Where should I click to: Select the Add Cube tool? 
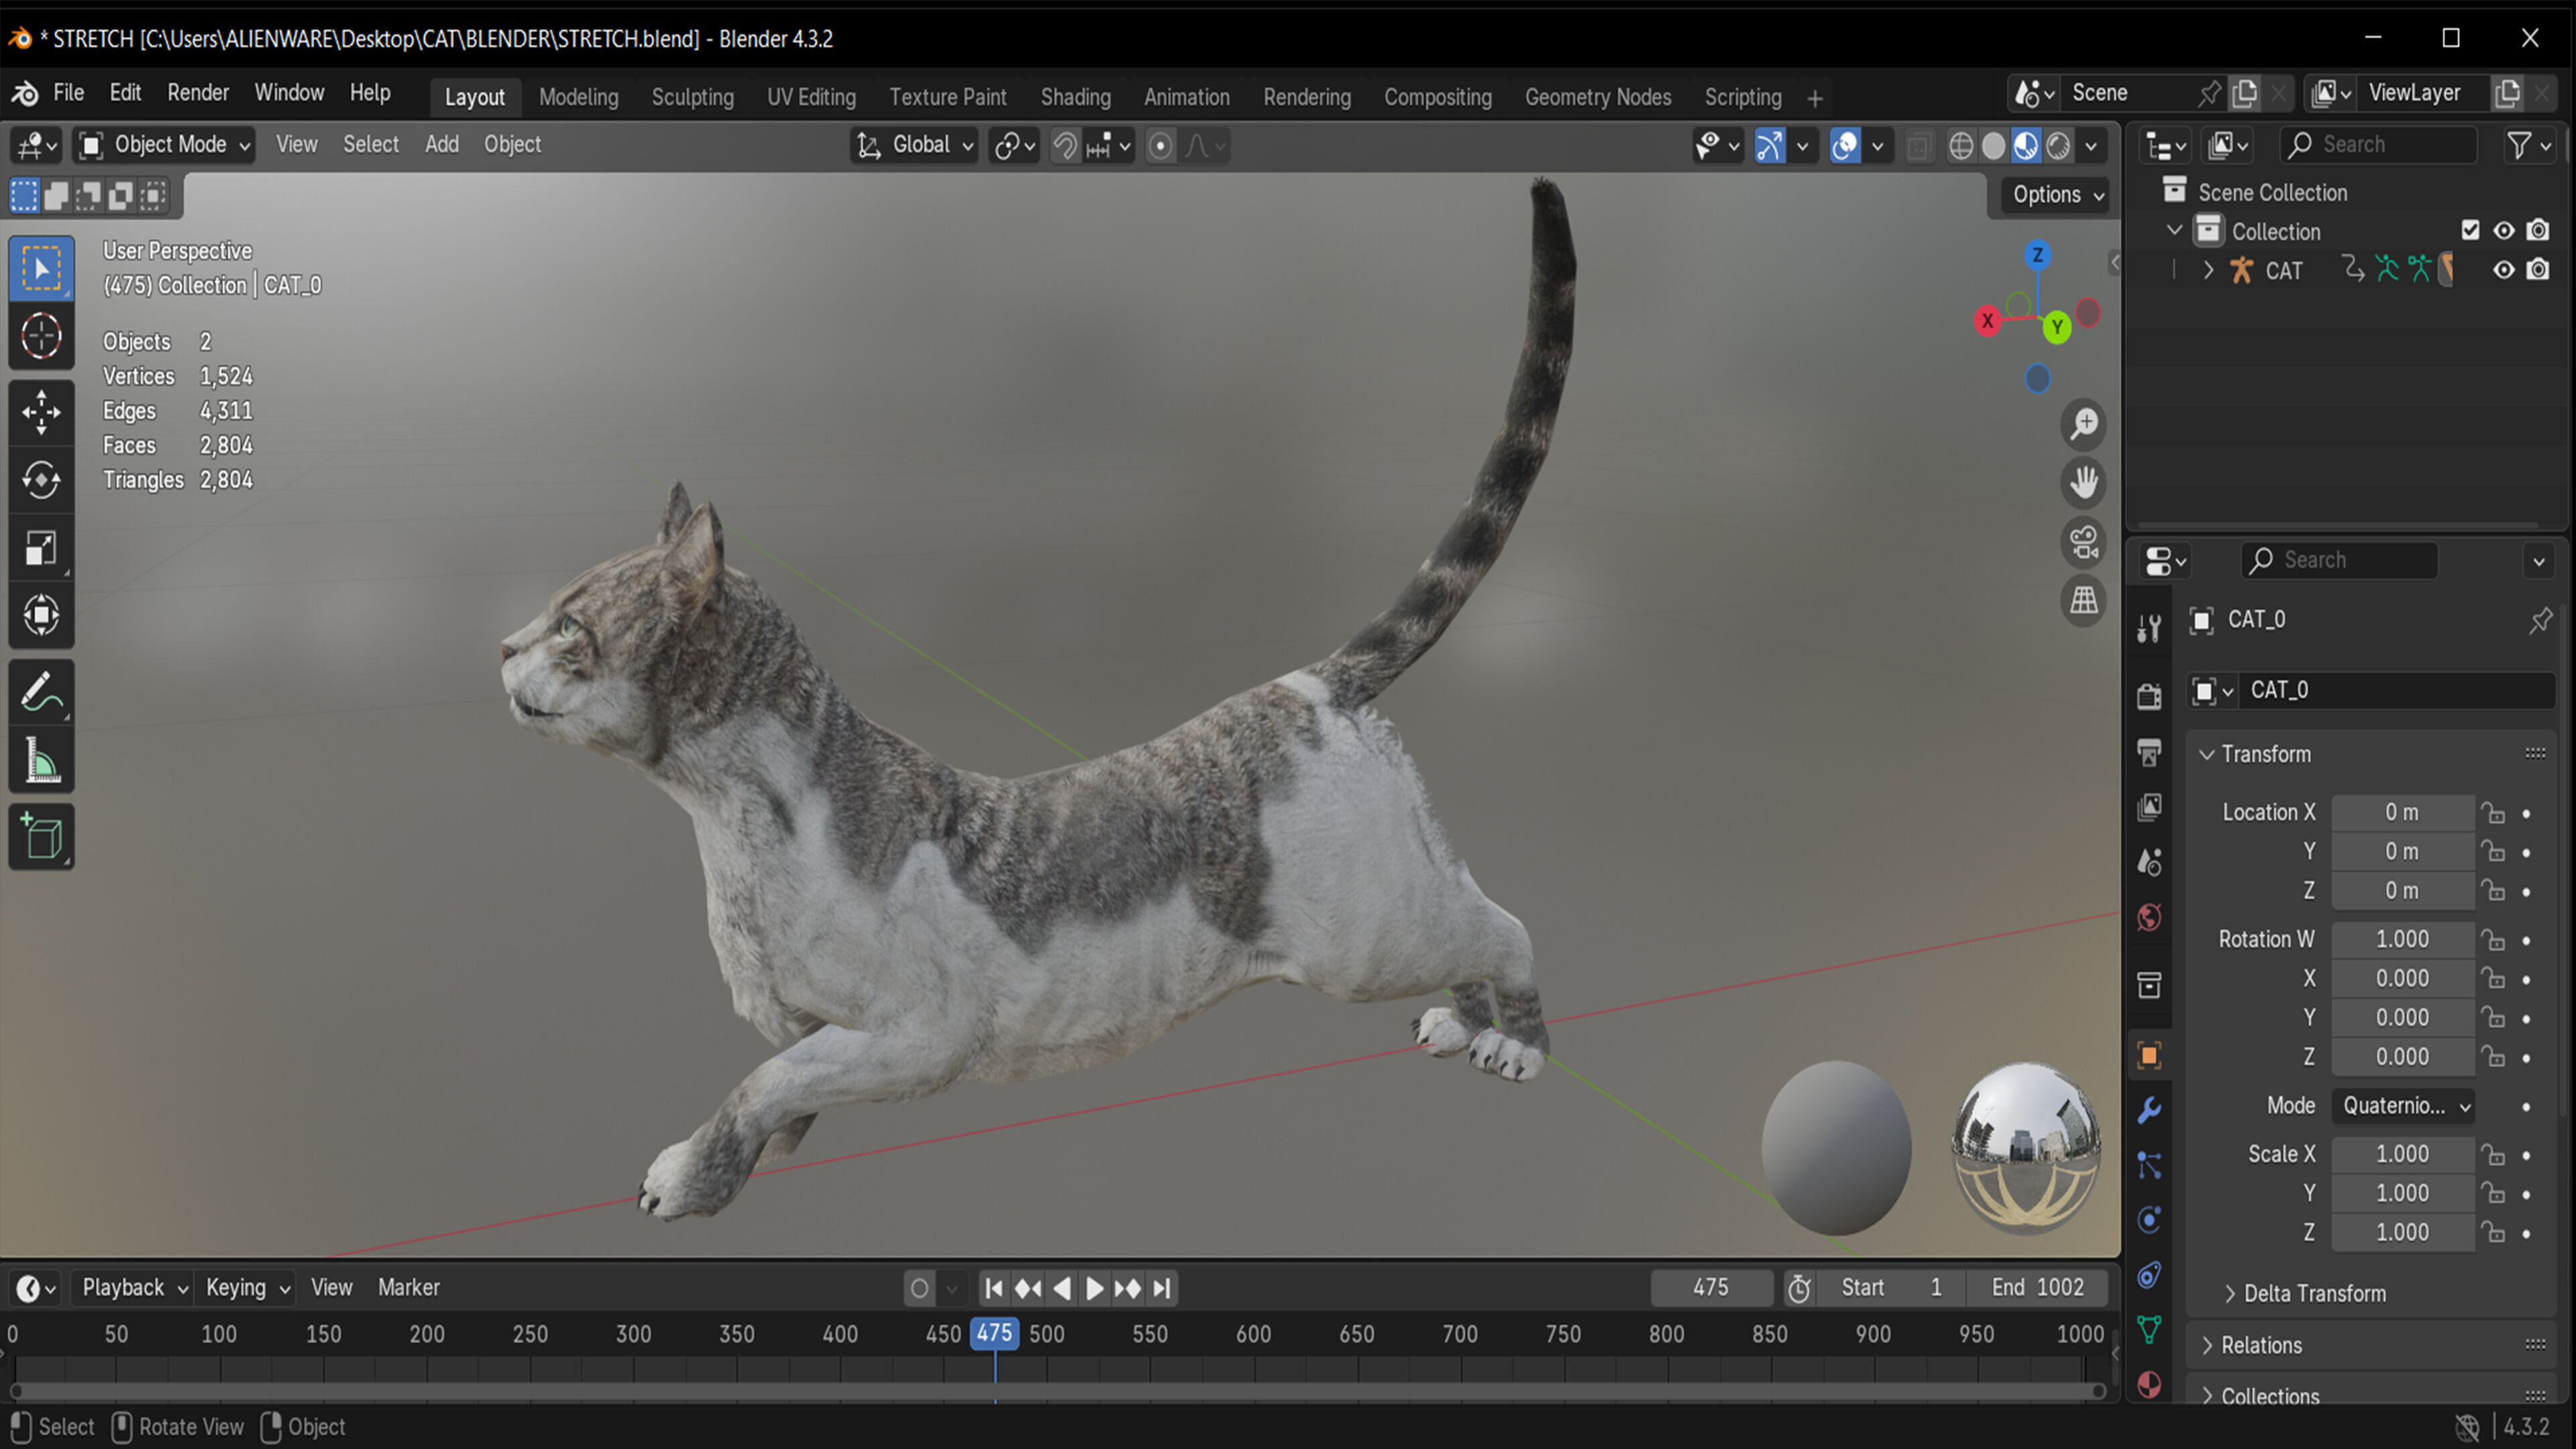pyautogui.click(x=41, y=836)
